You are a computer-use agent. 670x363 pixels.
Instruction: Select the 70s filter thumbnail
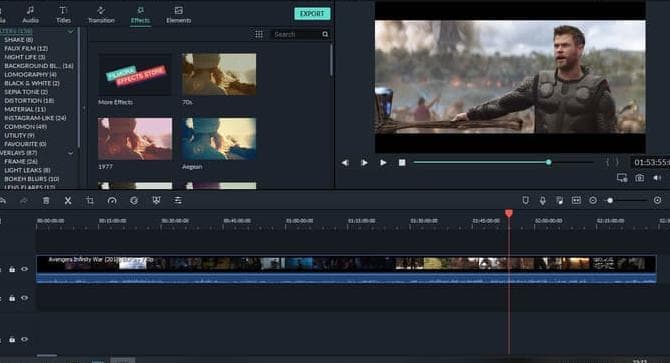219,74
